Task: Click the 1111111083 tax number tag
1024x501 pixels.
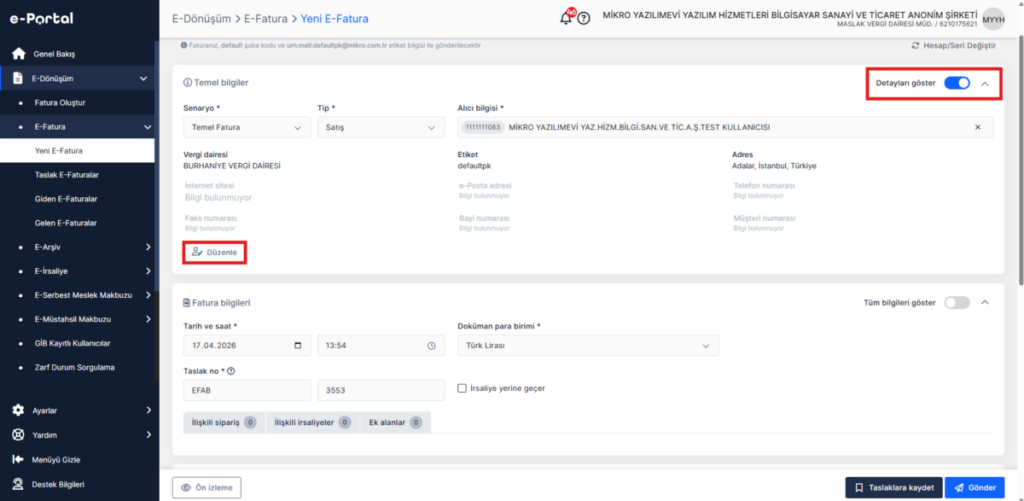Action: click(x=484, y=127)
